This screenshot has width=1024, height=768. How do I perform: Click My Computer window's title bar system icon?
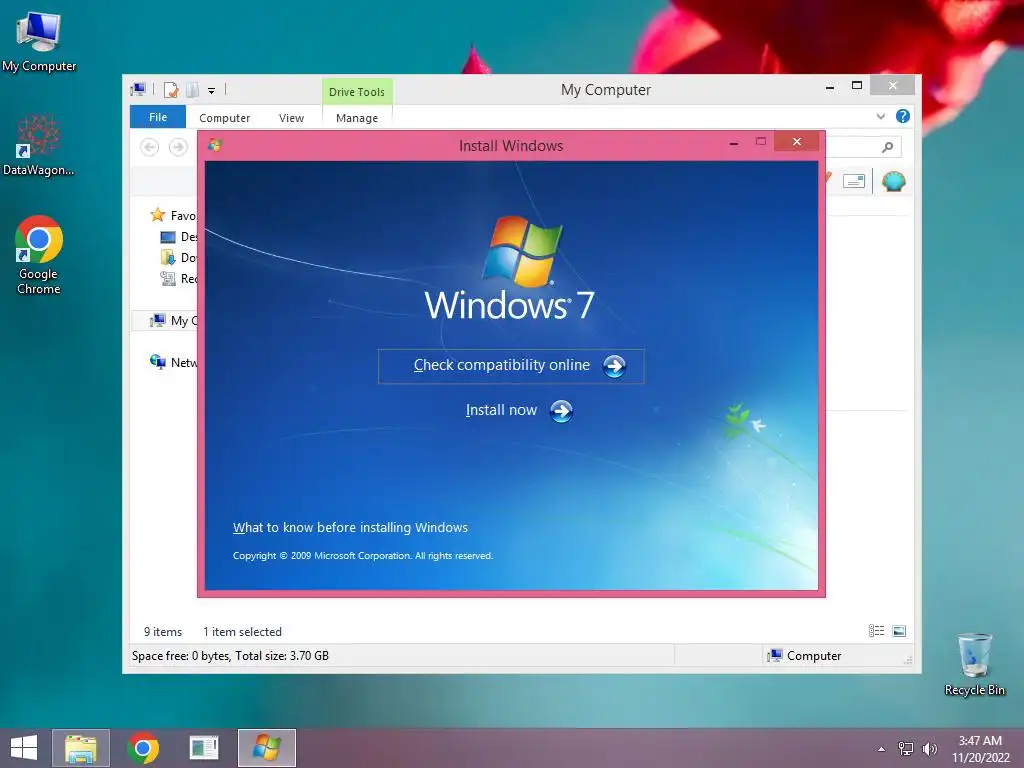[x=138, y=89]
